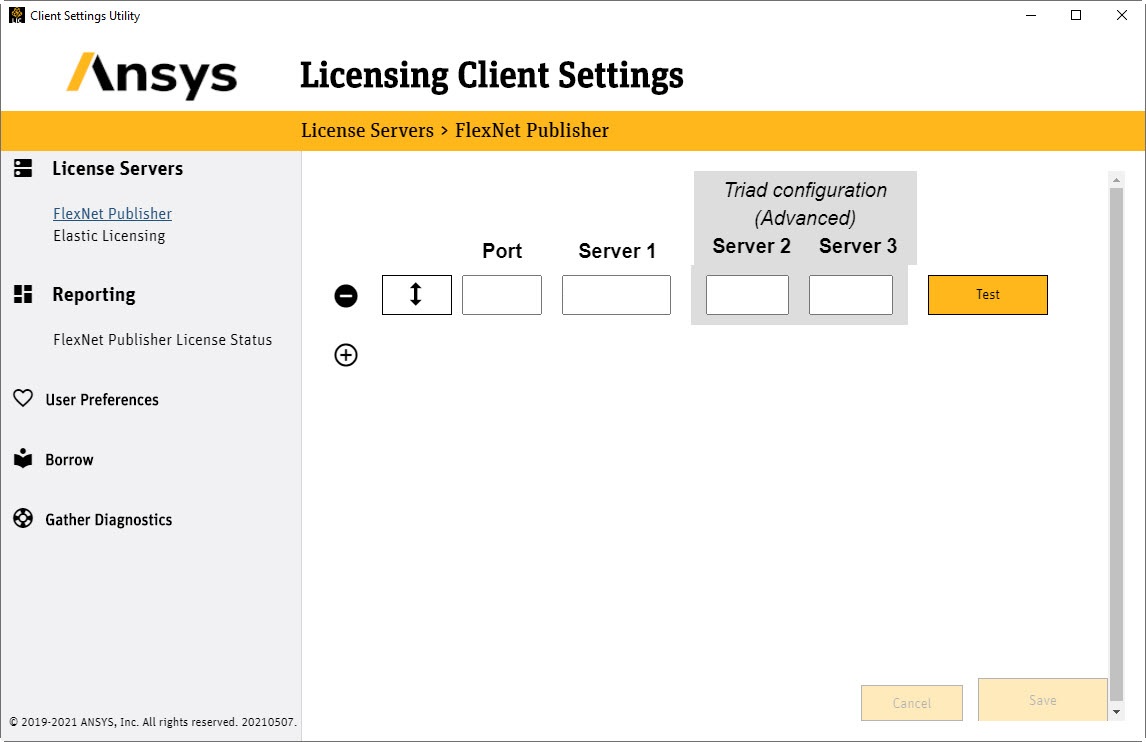Viewport: 1146px width, 742px height.
Task: Click the Cancel button
Action: (911, 703)
